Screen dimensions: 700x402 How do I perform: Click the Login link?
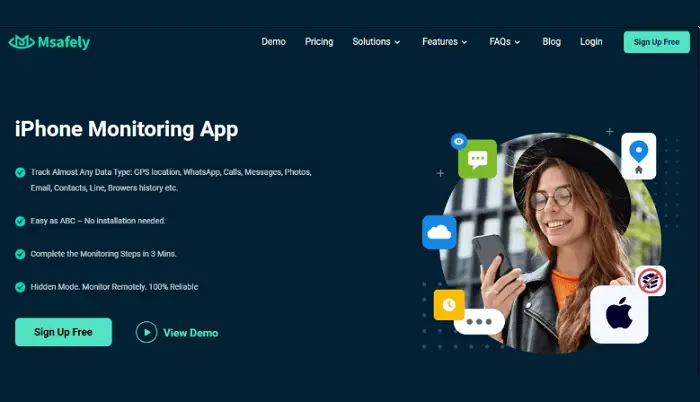(x=591, y=42)
